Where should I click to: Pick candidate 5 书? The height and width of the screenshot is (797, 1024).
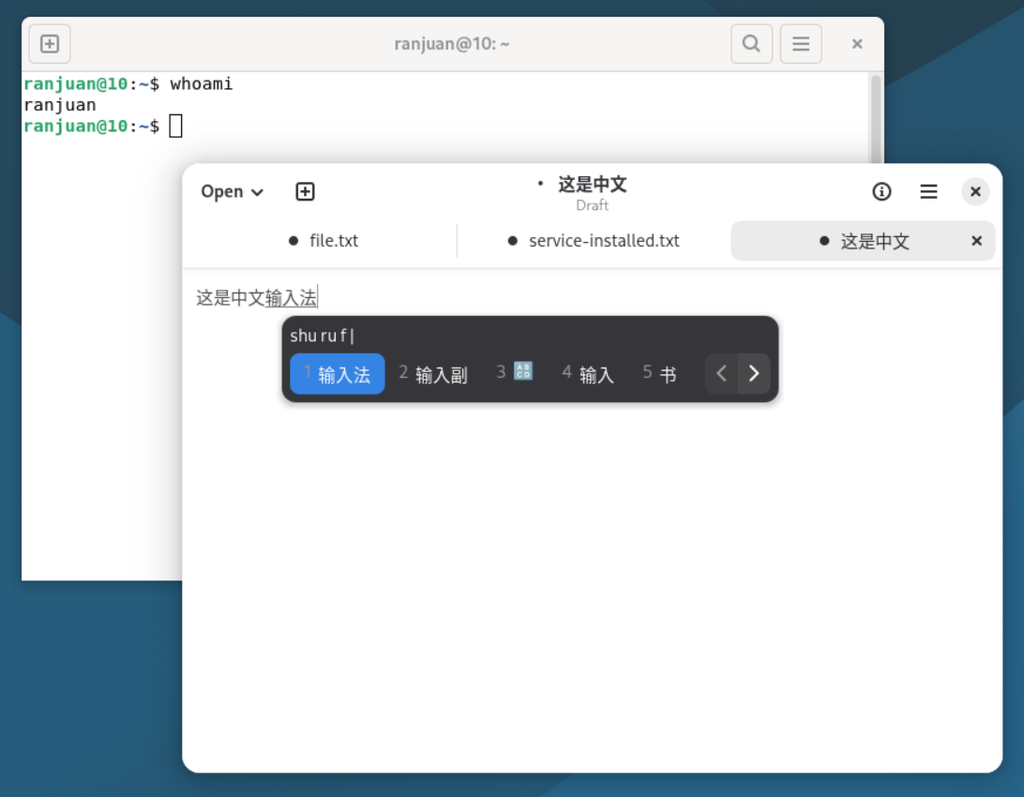(660, 374)
